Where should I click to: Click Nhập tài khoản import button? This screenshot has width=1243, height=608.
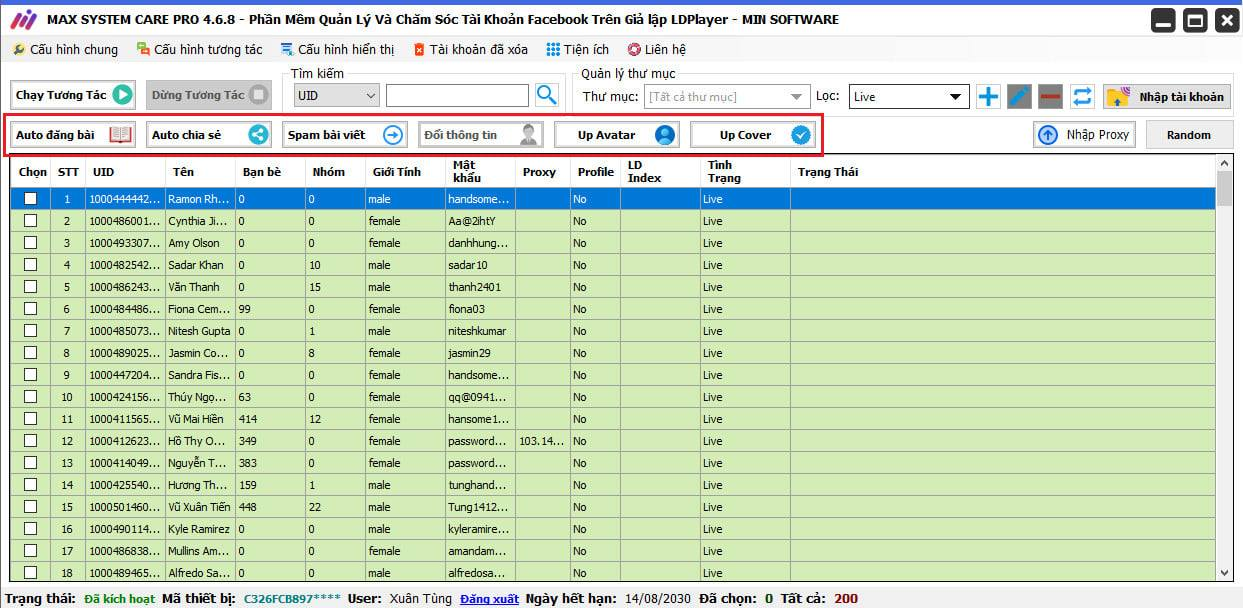pyautogui.click(x=1167, y=97)
